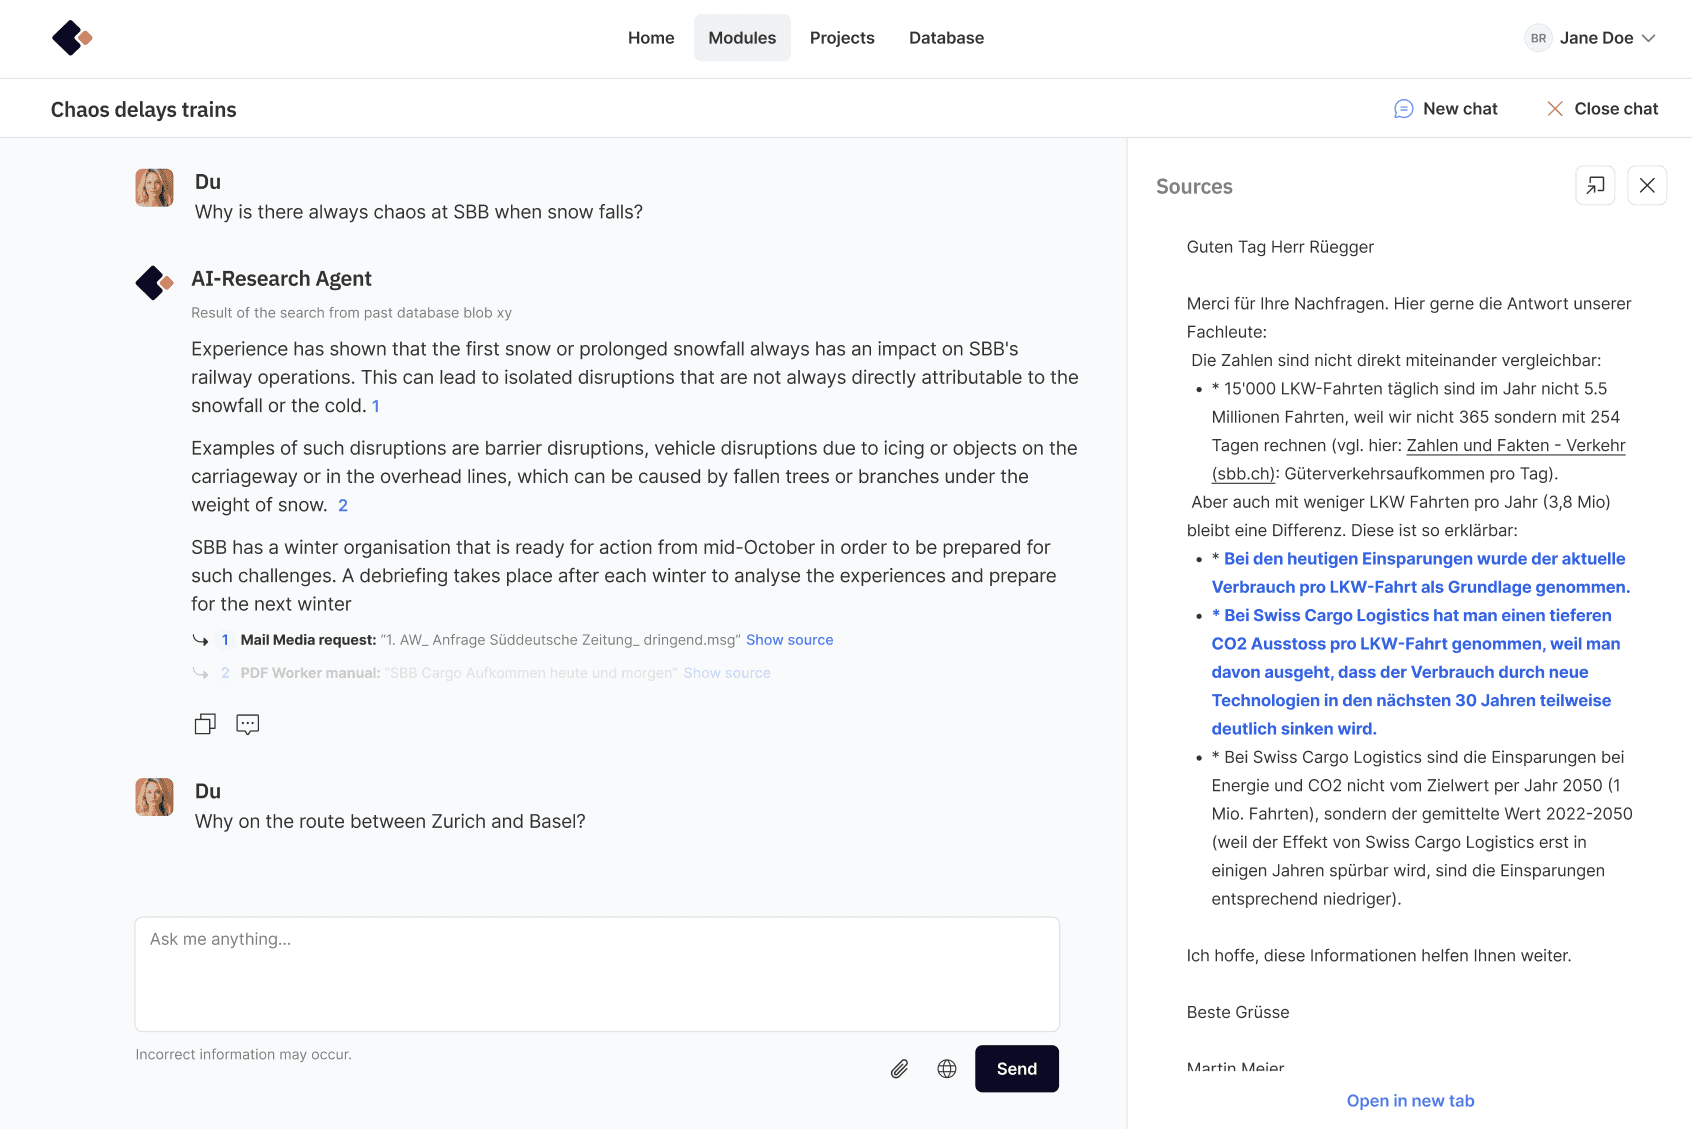Expand Sources panel with arrow icon

coord(1595,185)
